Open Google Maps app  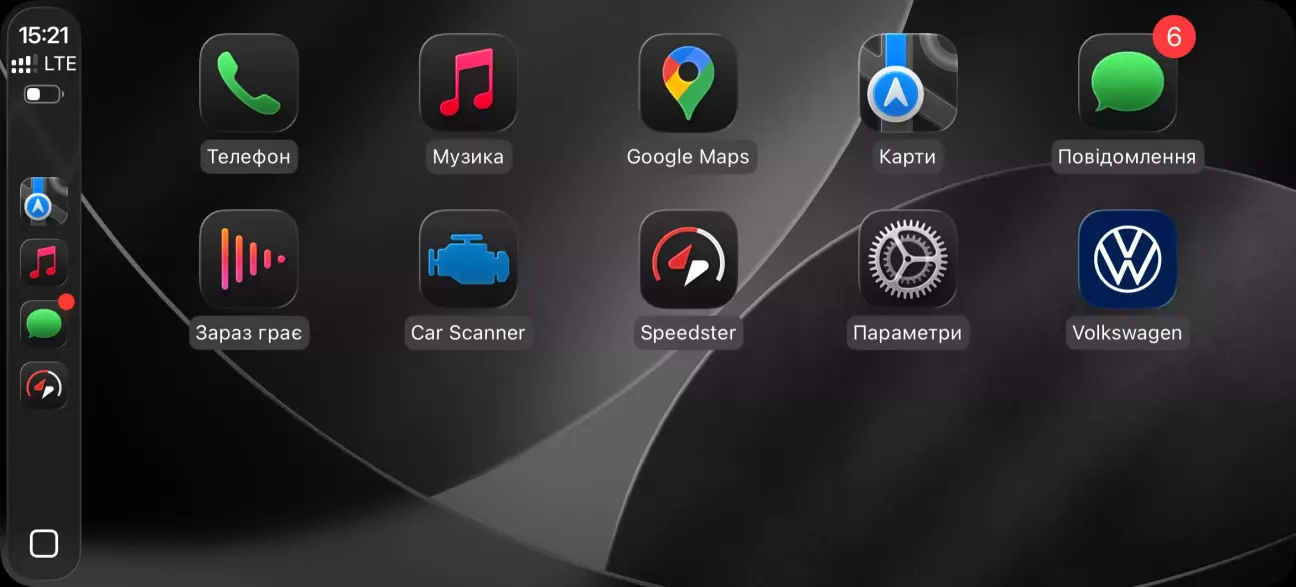(x=688, y=83)
